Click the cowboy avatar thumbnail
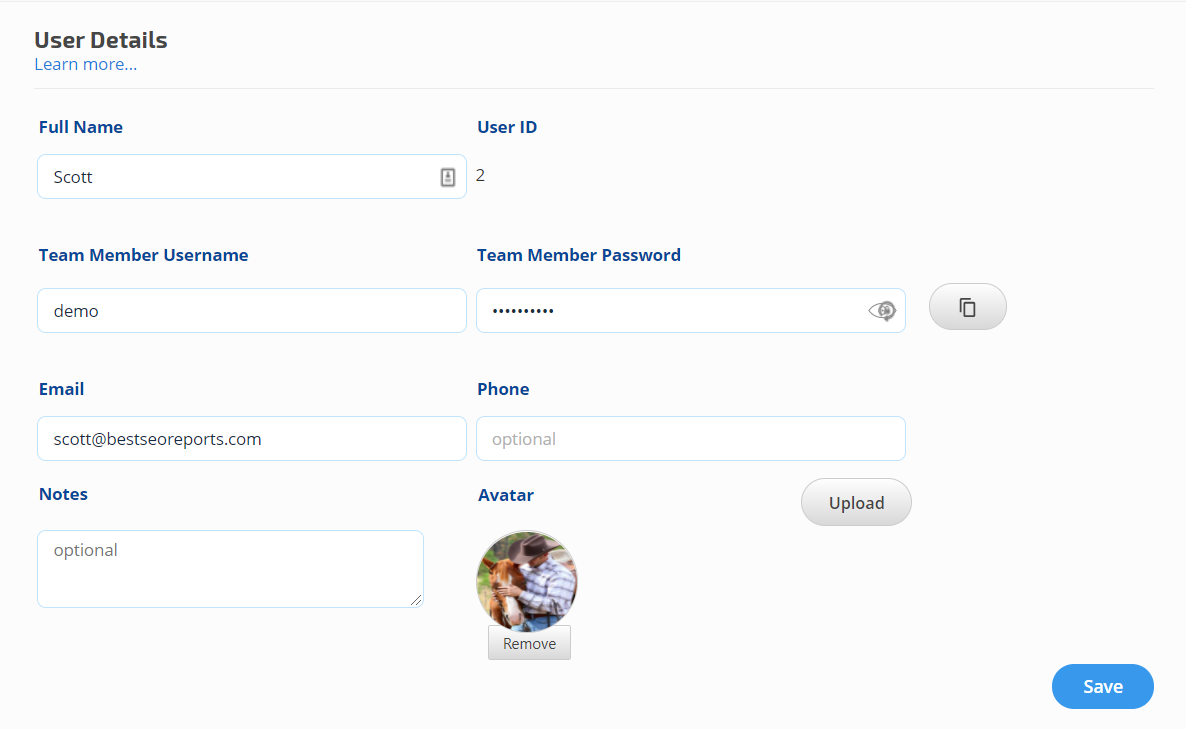The width and height of the screenshot is (1186, 729). tap(527, 581)
